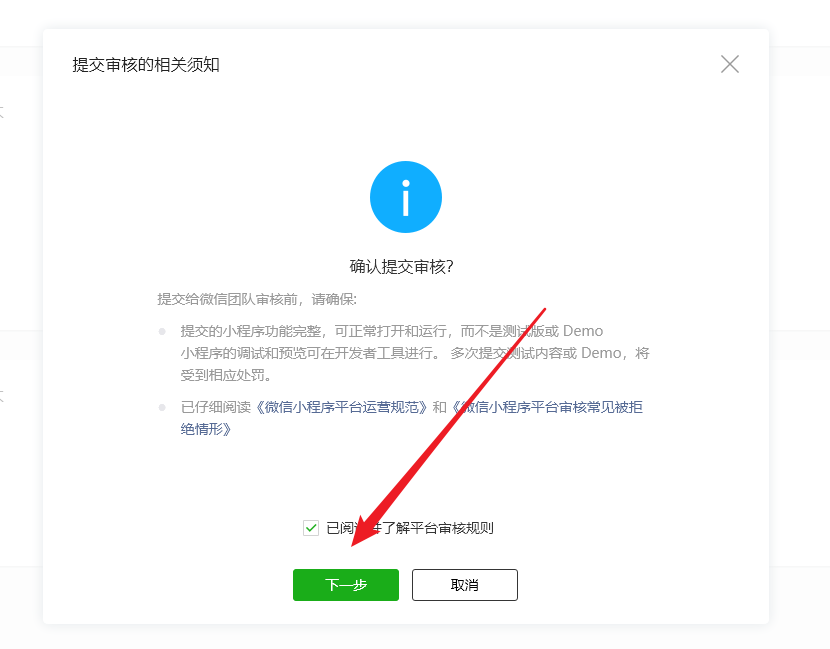Click the 确认提交审核? heading
The width and height of the screenshot is (830, 649).
click(401, 266)
